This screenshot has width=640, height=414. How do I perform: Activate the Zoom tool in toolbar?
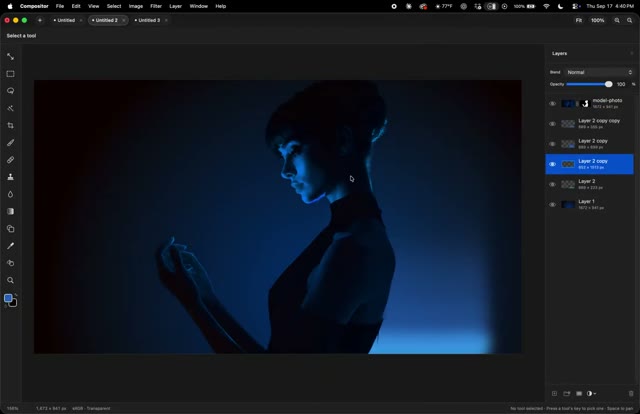pyautogui.click(x=11, y=280)
